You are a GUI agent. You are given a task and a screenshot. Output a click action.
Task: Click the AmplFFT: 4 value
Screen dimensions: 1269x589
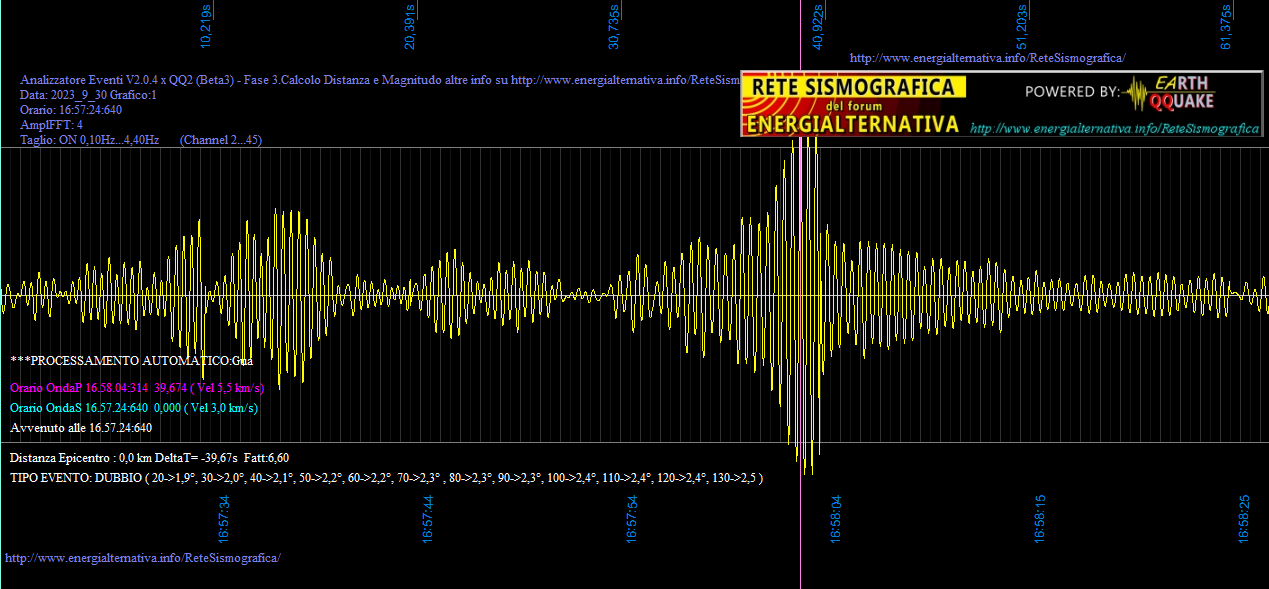click(x=51, y=125)
